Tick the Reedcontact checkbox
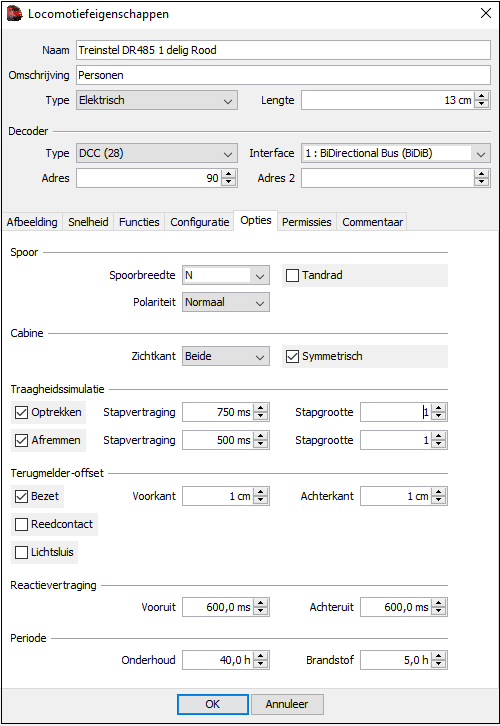This screenshot has width=500, height=726. [x=21, y=525]
